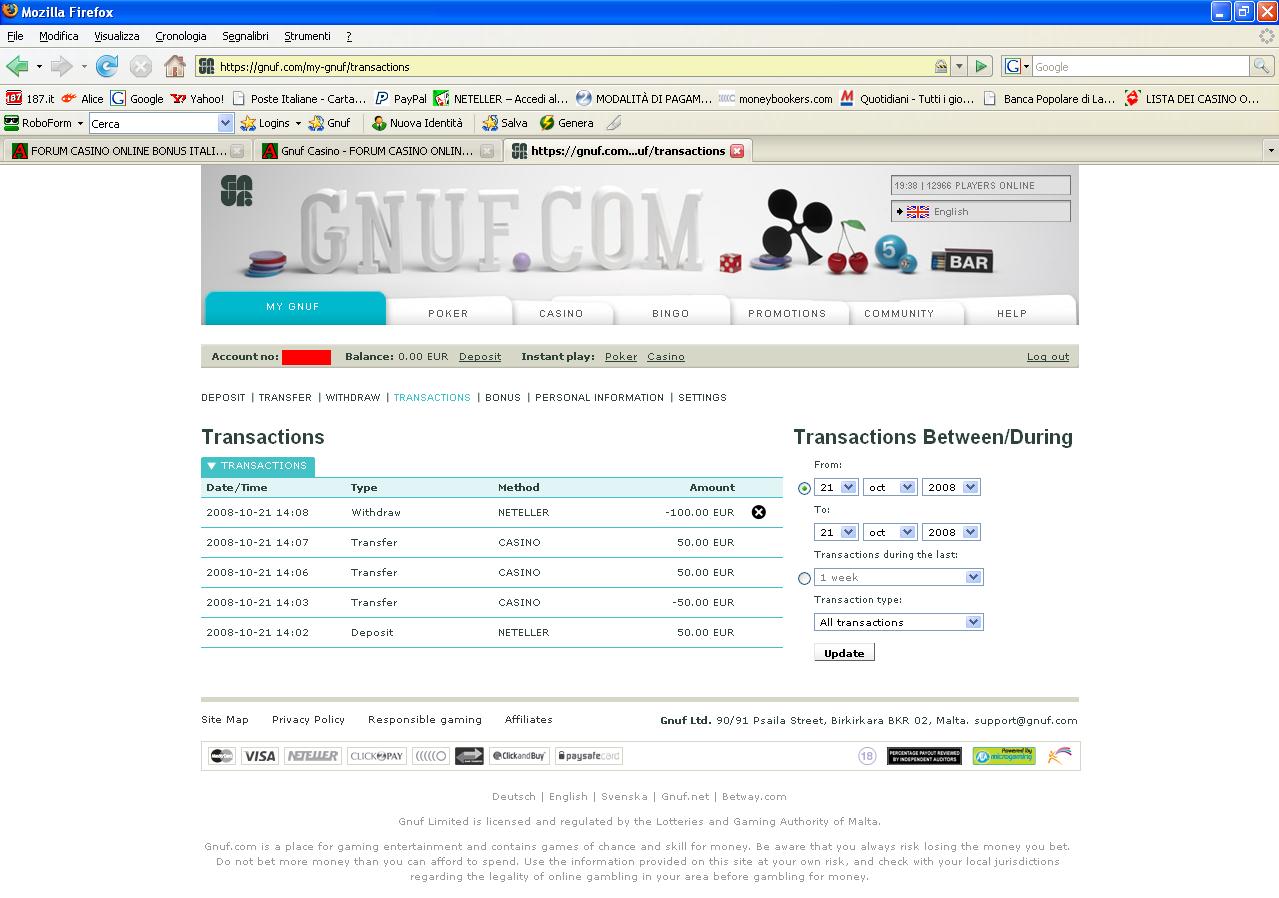This screenshot has height=898, width=1279.
Task: Switch to the POKER site tab
Action: (448, 312)
